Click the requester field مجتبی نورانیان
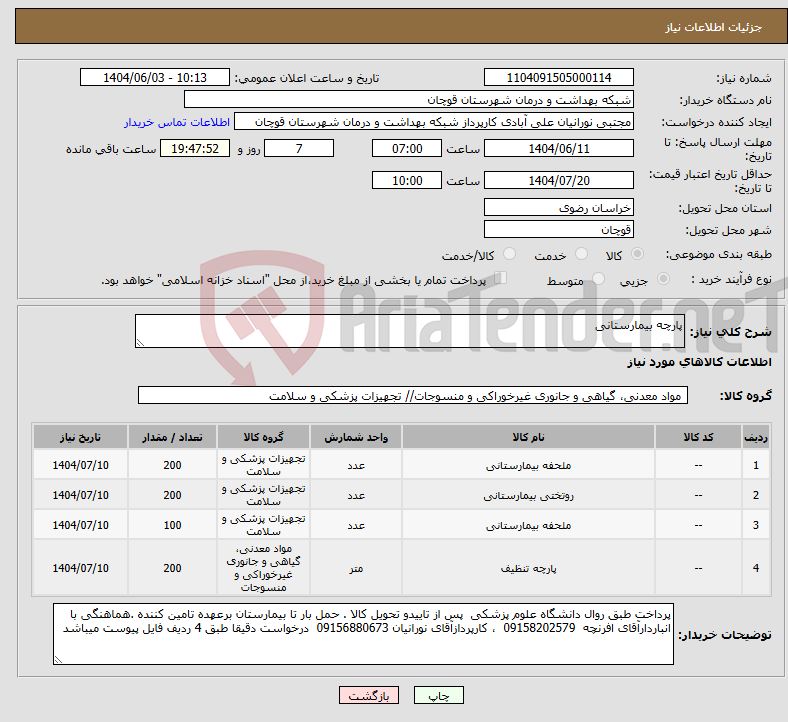 click(x=434, y=122)
